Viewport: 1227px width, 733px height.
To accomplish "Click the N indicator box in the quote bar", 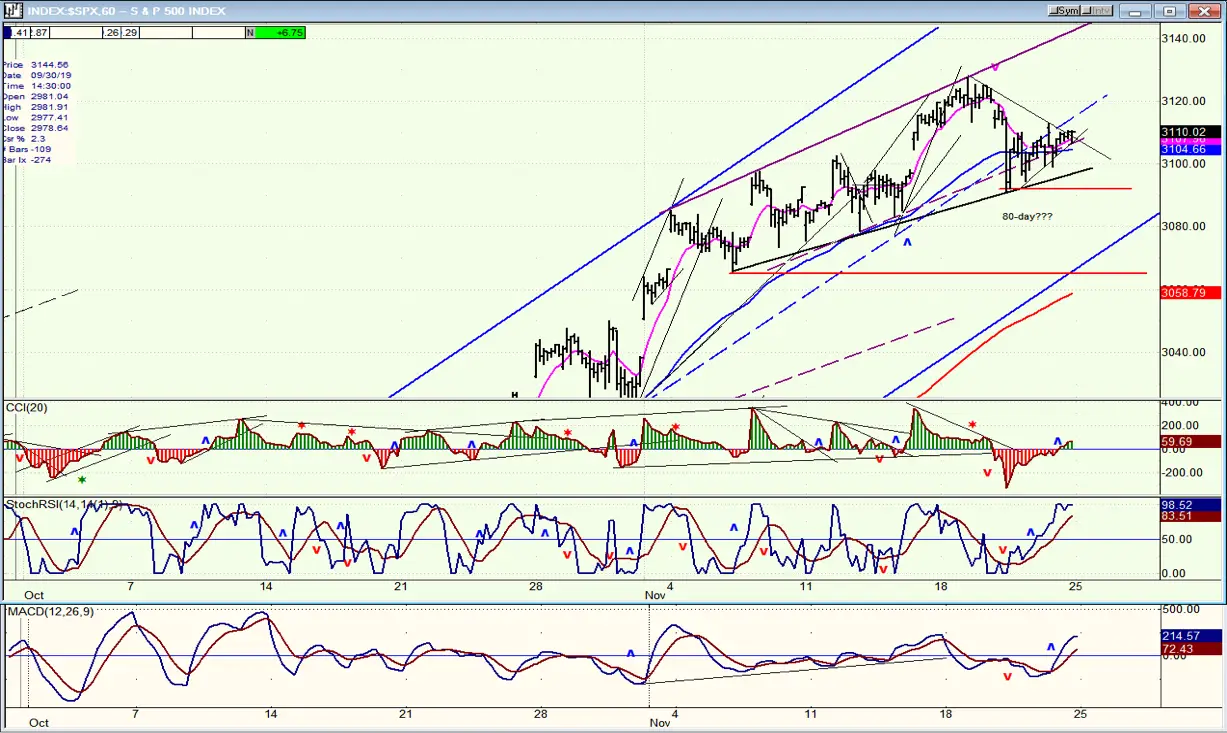I will tap(250, 33).
